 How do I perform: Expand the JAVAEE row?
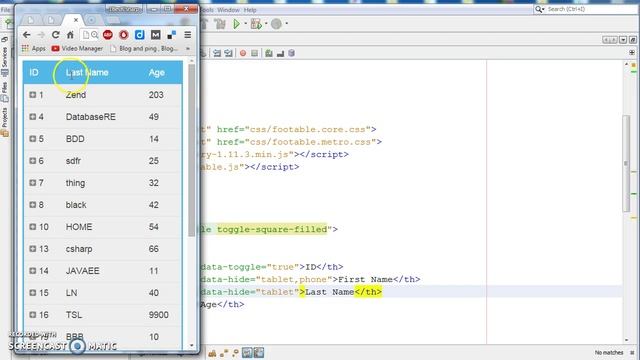click(33, 271)
